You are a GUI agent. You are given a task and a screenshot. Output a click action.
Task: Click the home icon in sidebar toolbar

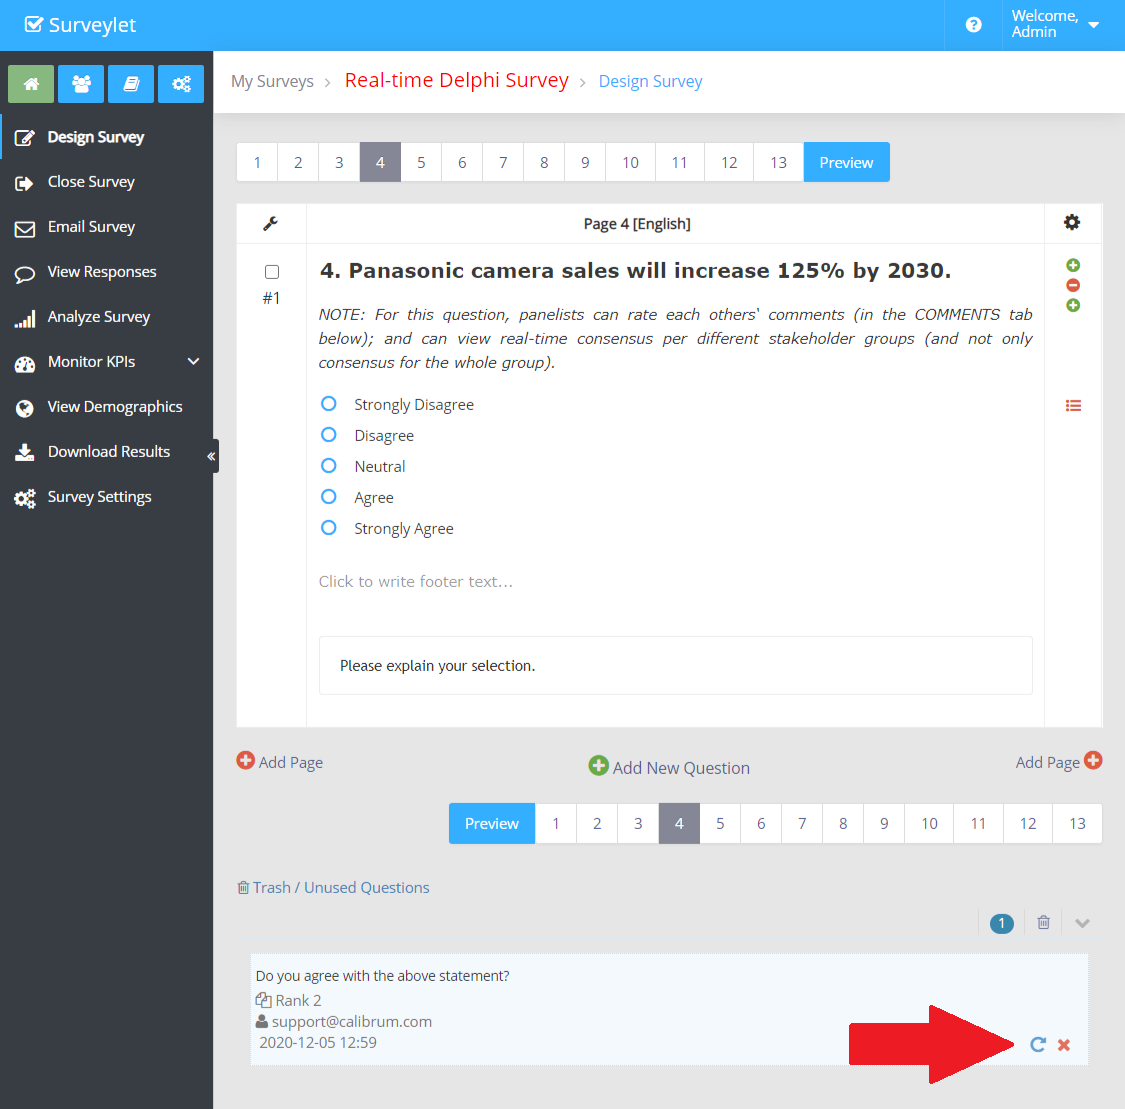coord(31,84)
